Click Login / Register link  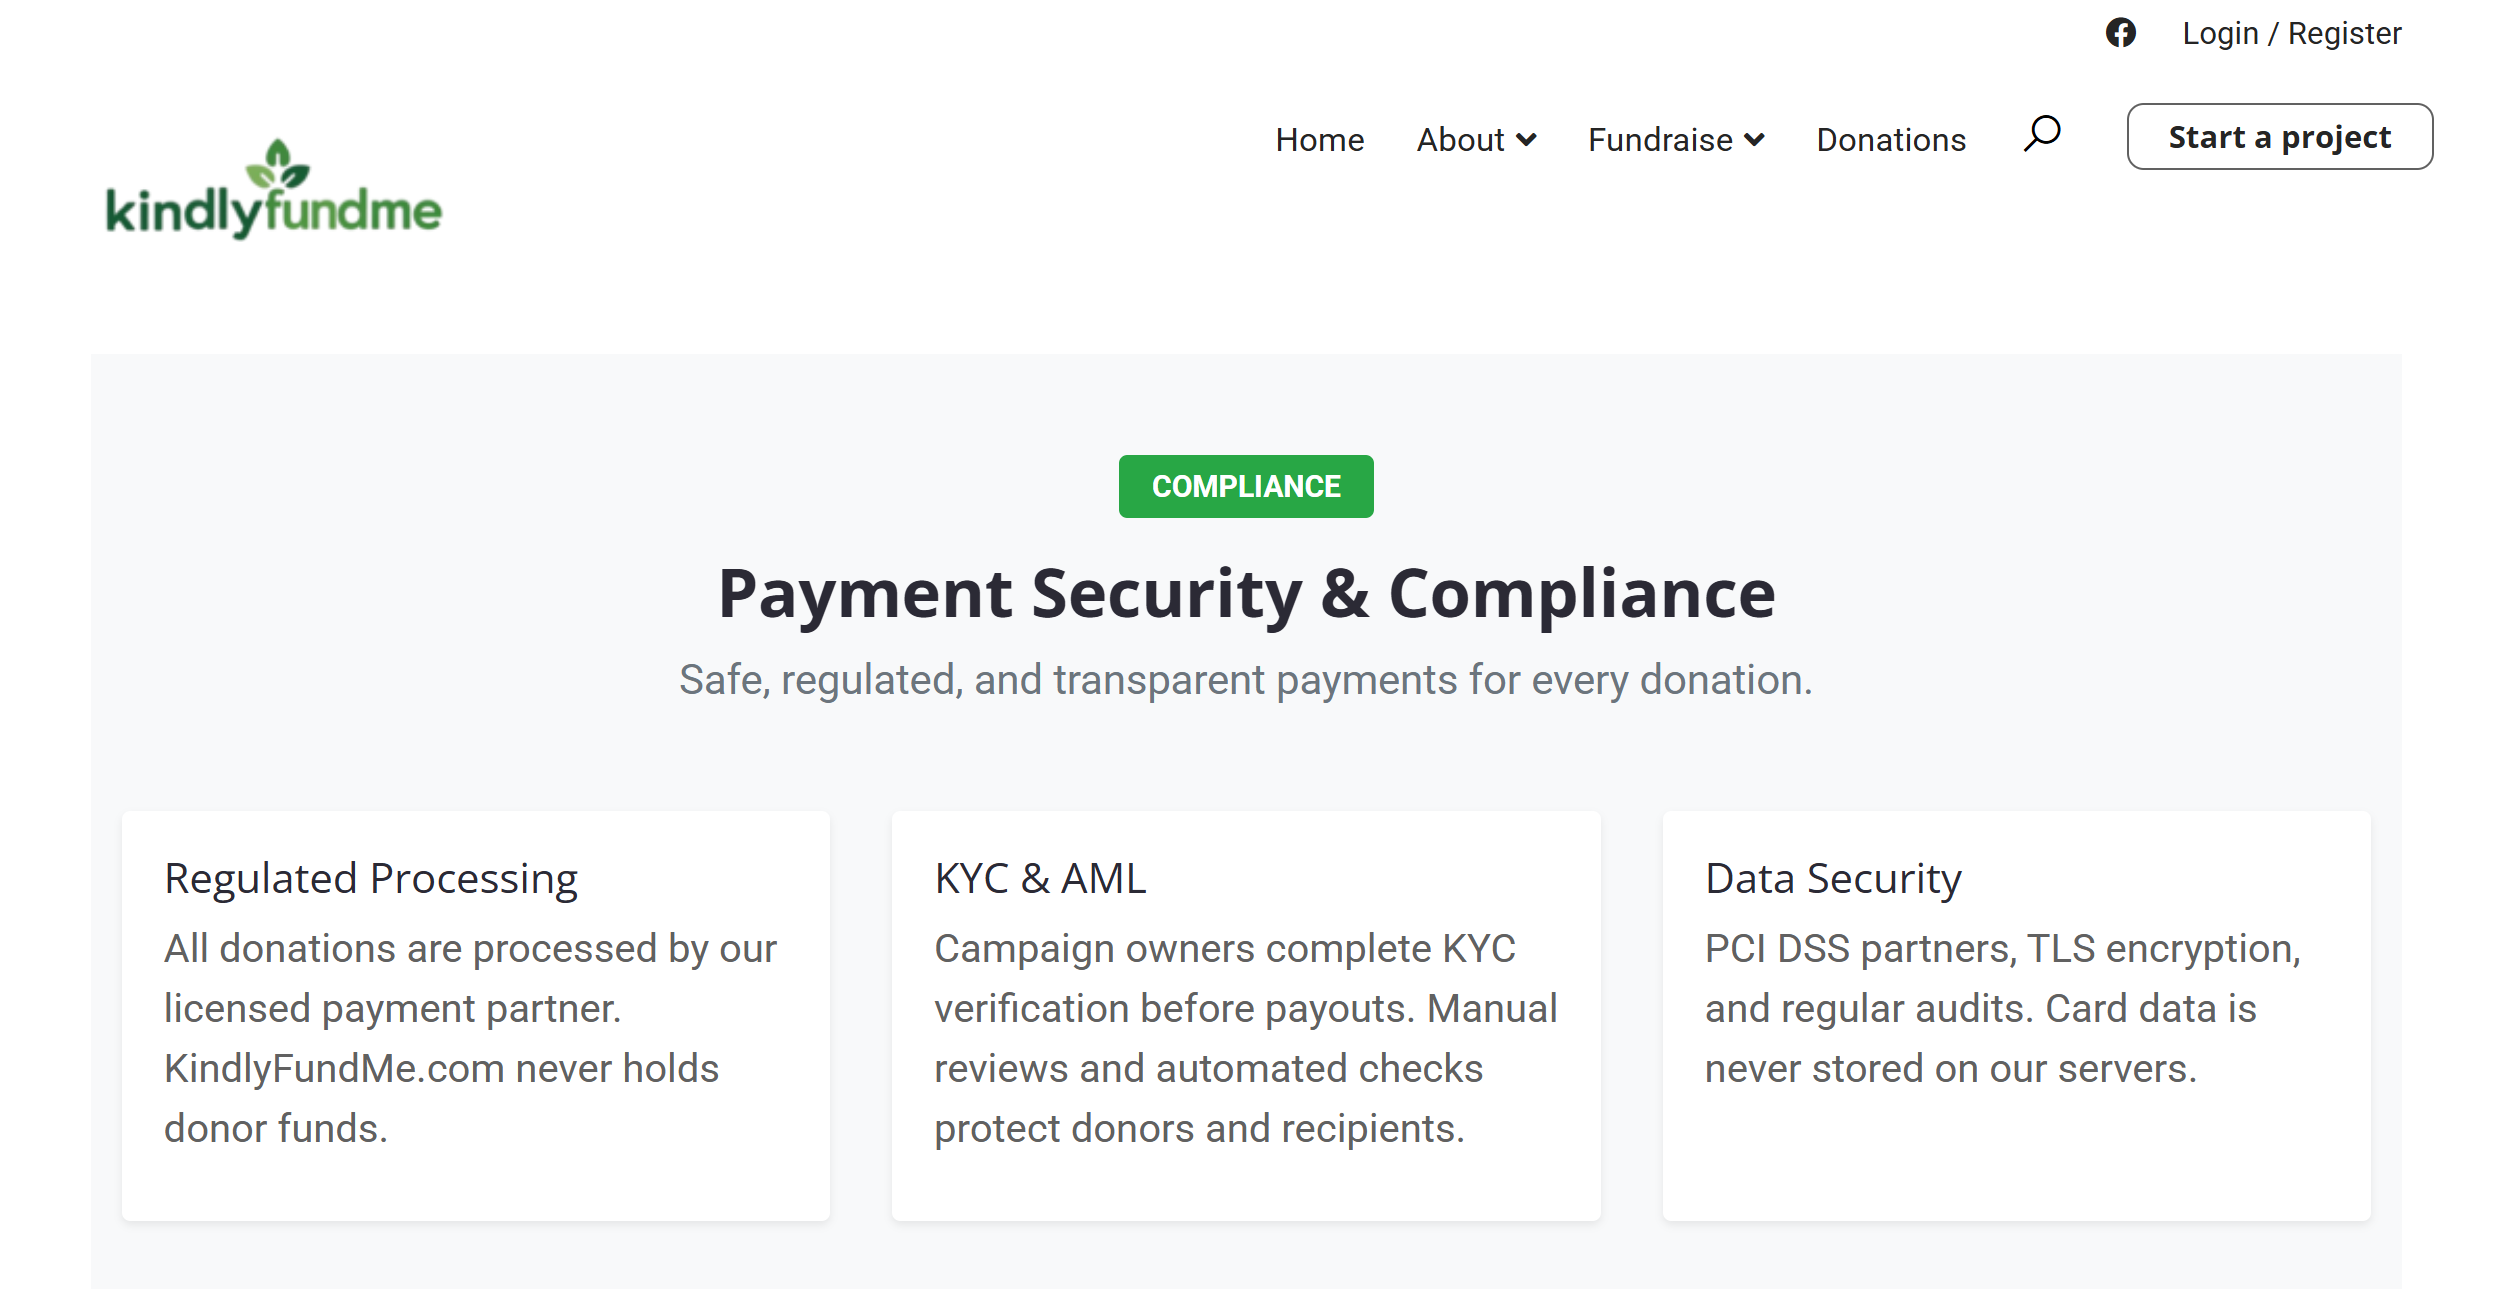click(x=2291, y=34)
